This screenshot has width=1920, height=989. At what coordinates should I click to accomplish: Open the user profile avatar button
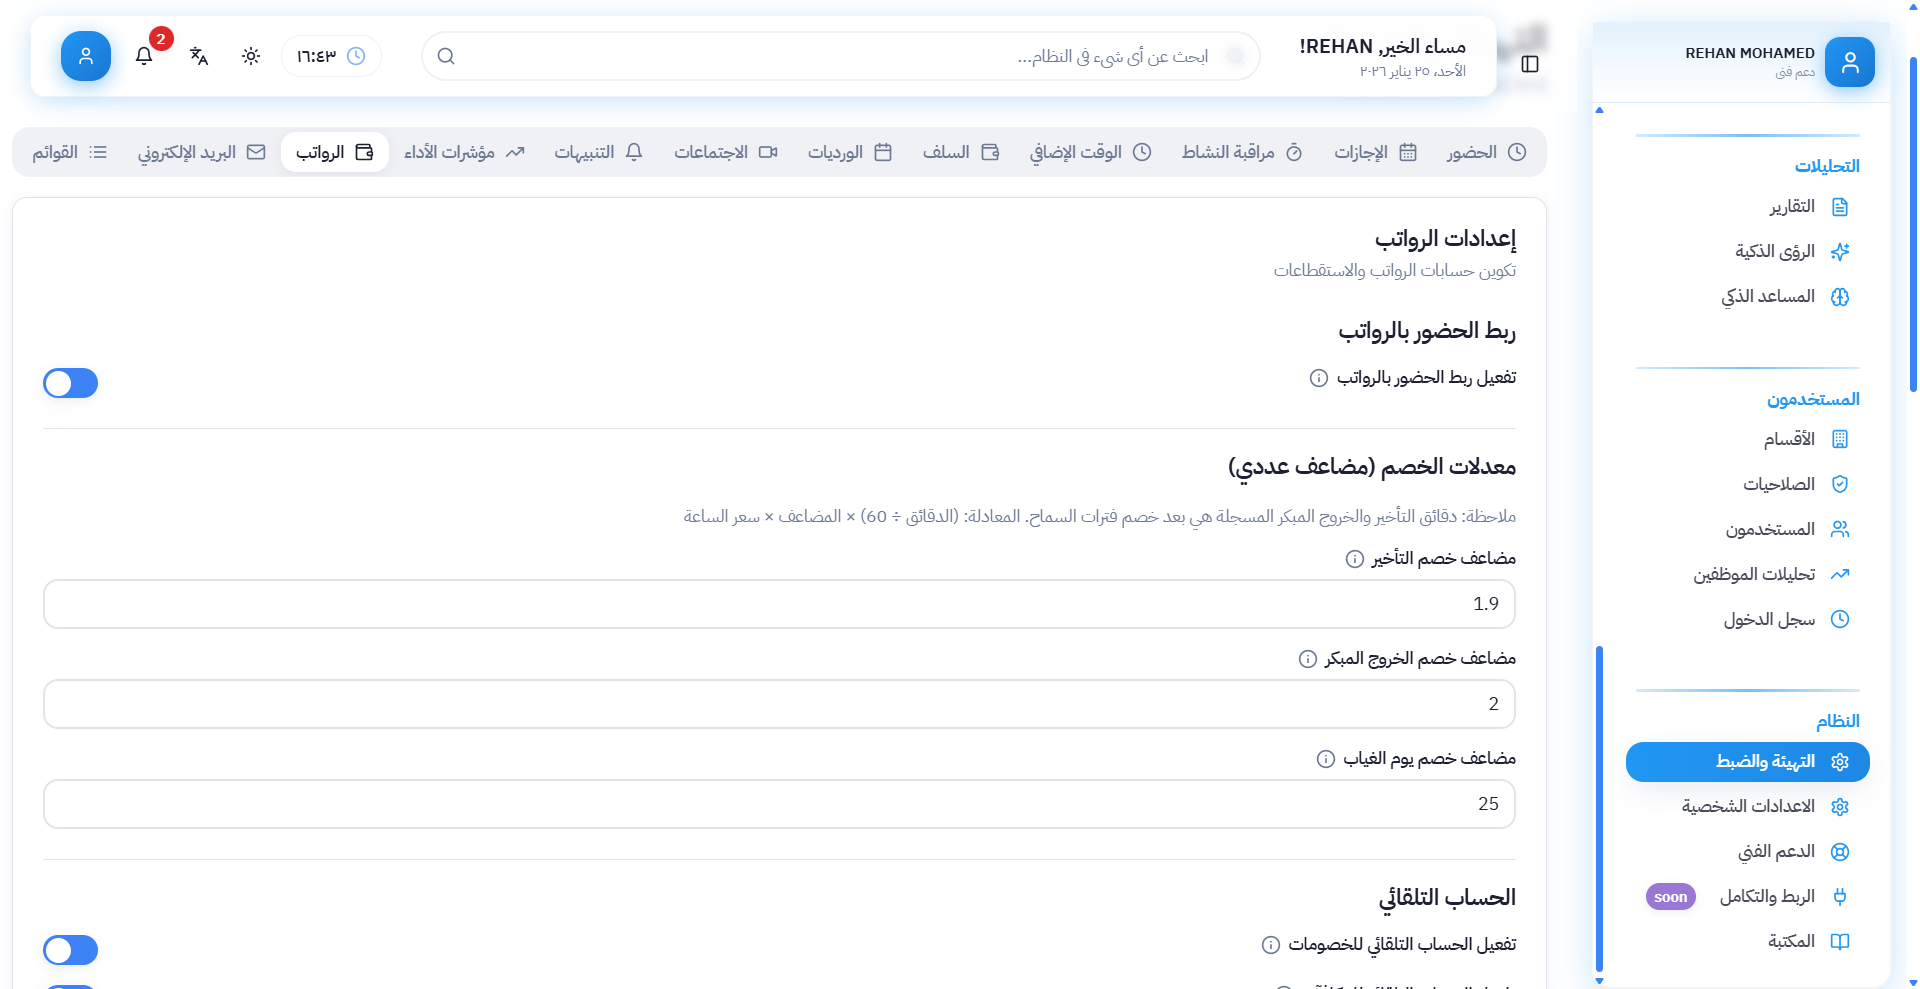click(86, 56)
